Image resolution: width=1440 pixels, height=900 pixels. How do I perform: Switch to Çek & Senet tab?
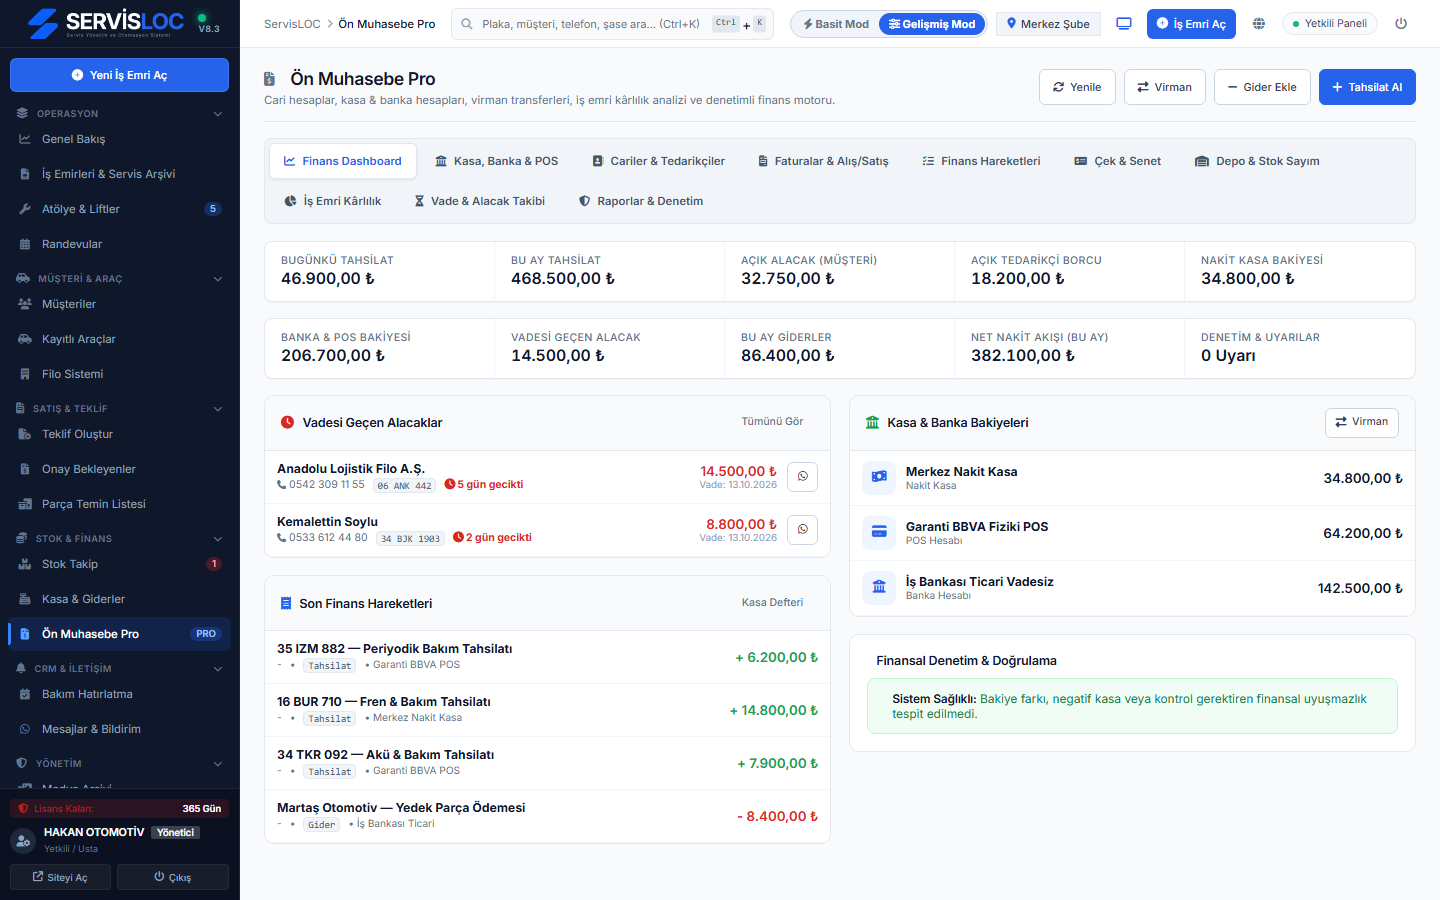(1117, 161)
